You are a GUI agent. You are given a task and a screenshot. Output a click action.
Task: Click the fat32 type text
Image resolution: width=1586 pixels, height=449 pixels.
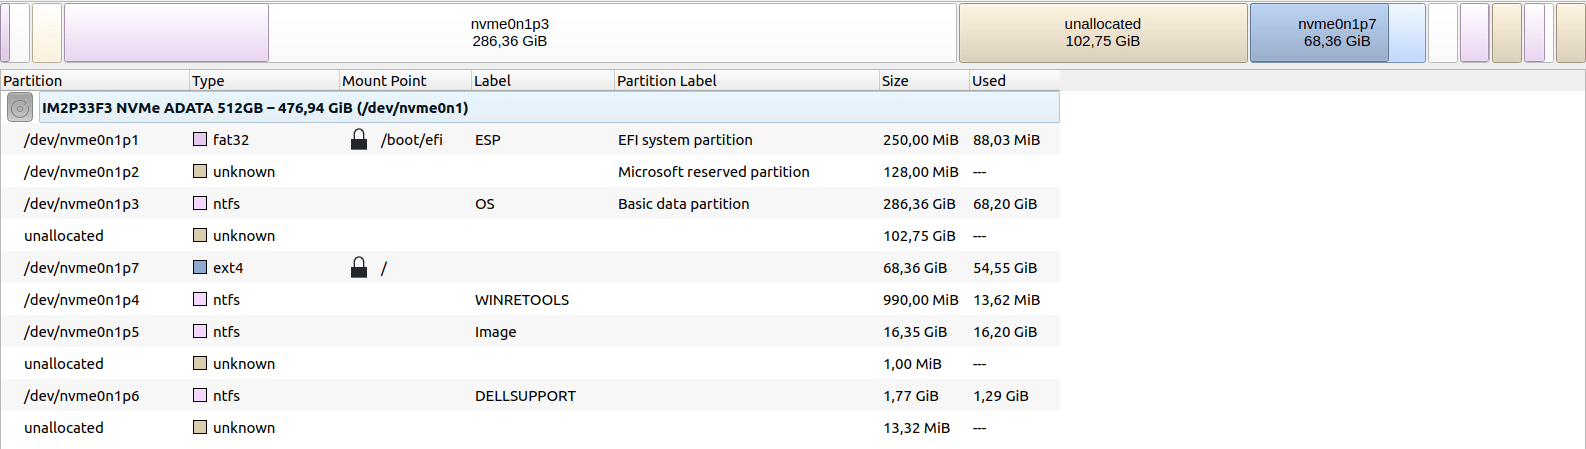(231, 140)
